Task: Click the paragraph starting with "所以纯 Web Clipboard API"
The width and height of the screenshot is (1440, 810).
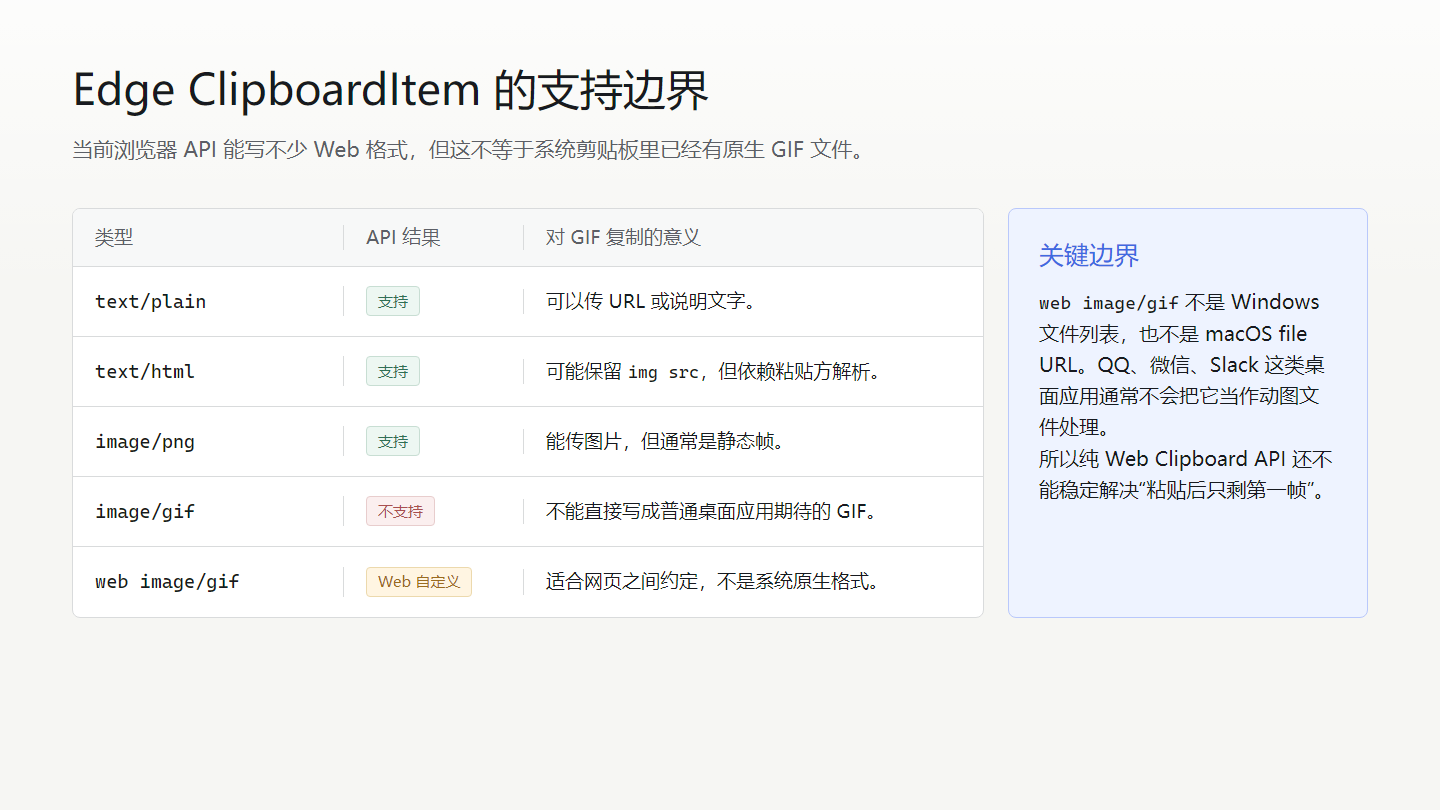Action: pyautogui.click(x=1186, y=475)
